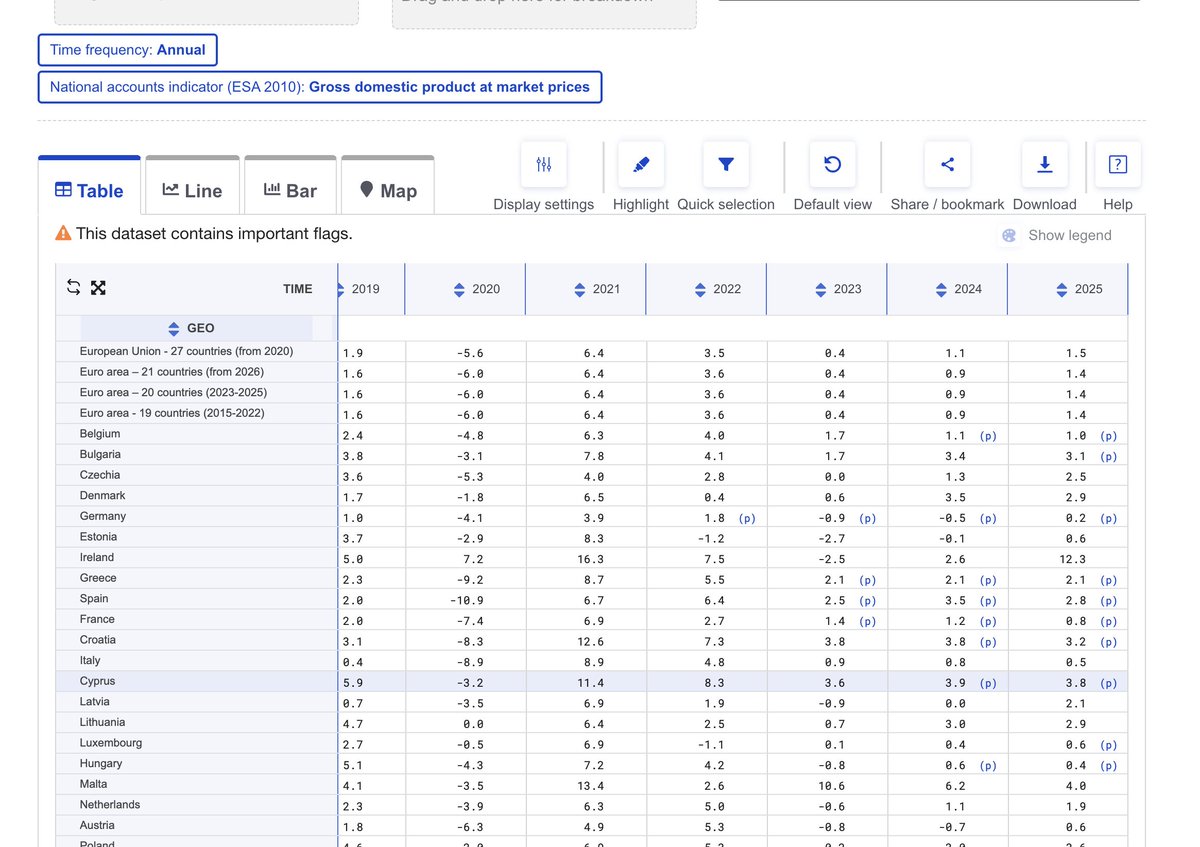Select the Euro area – 21 countries row

(172, 372)
